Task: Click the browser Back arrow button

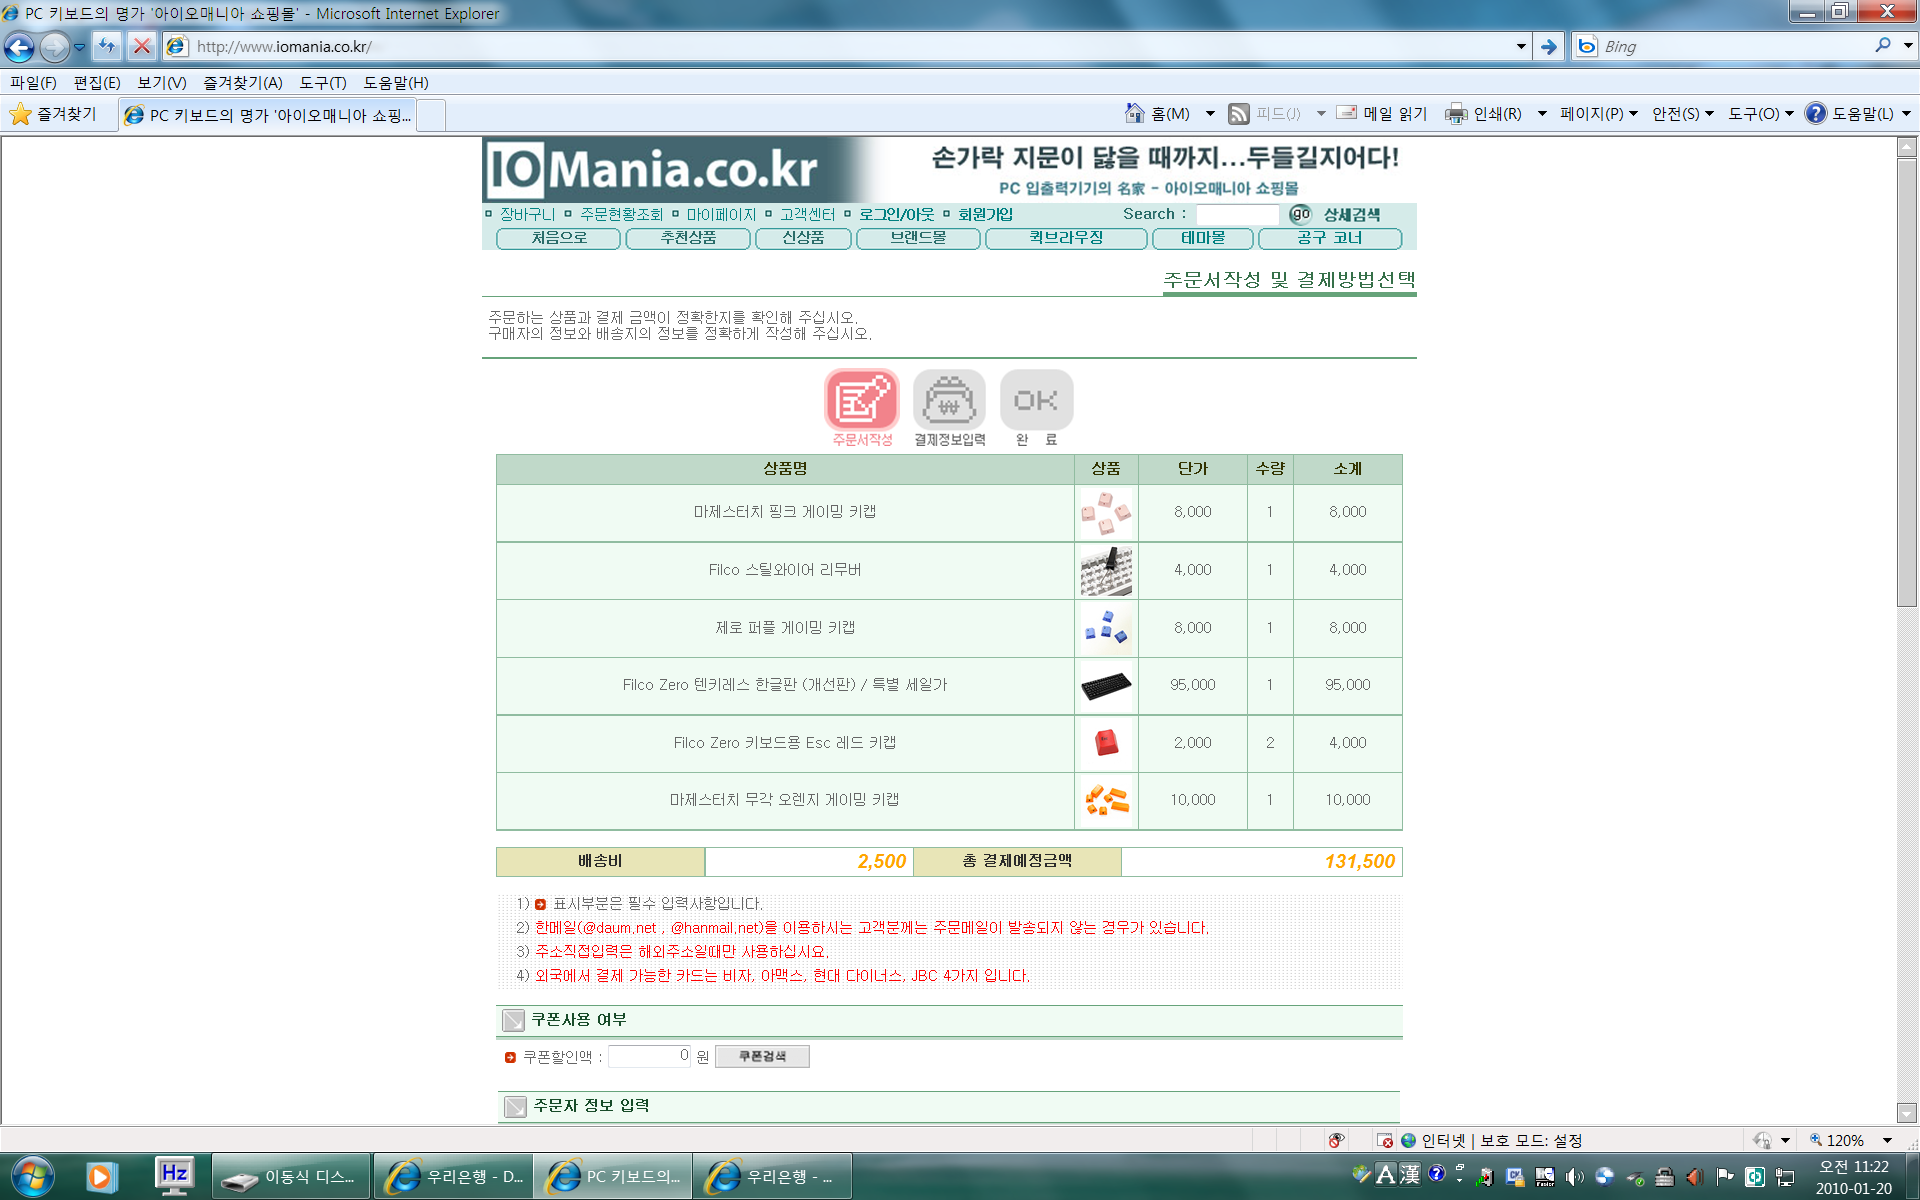Action: (x=19, y=47)
